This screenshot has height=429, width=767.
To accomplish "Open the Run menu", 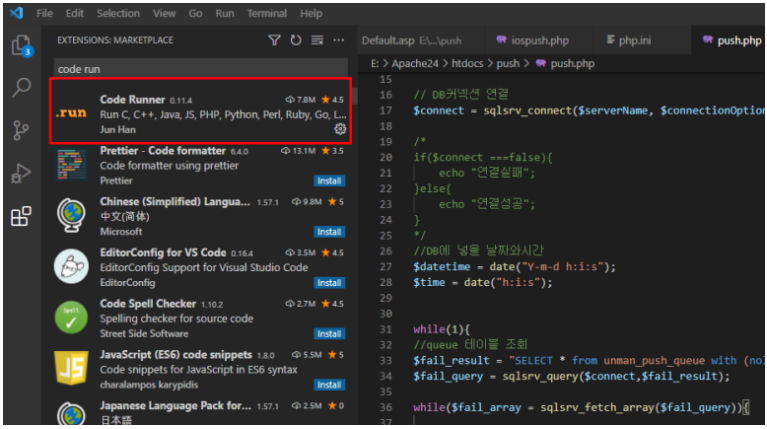I will [225, 13].
